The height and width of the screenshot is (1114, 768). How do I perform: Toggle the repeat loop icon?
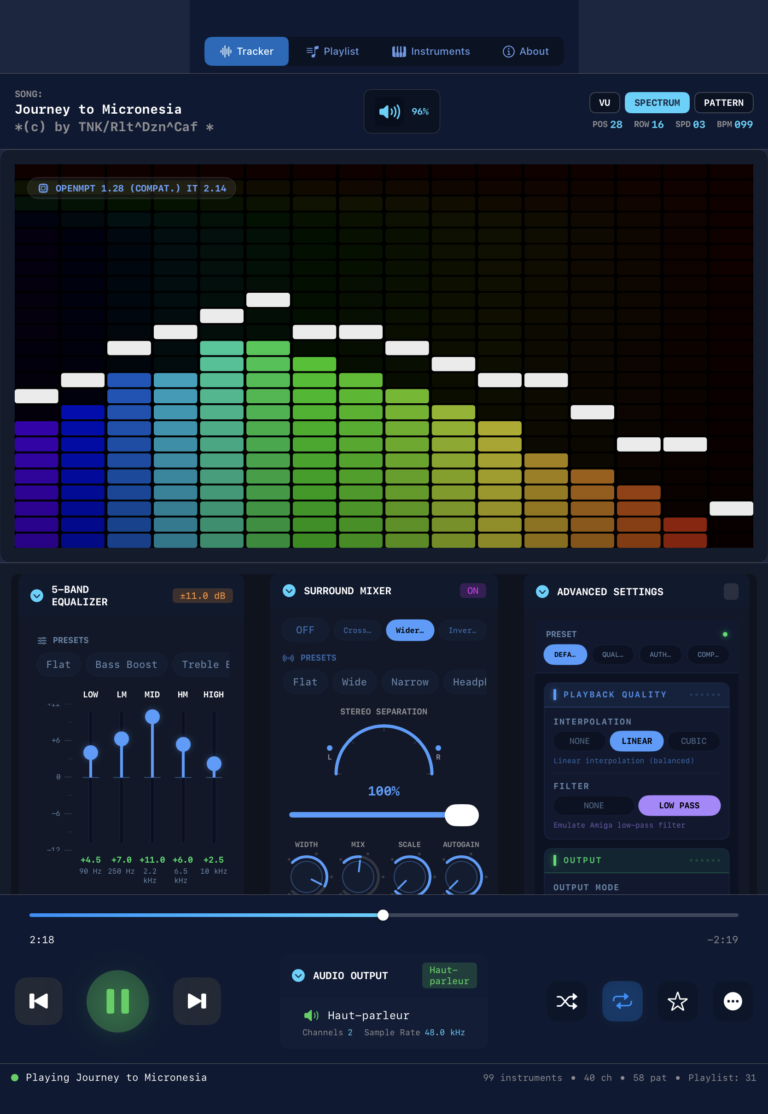point(622,1001)
